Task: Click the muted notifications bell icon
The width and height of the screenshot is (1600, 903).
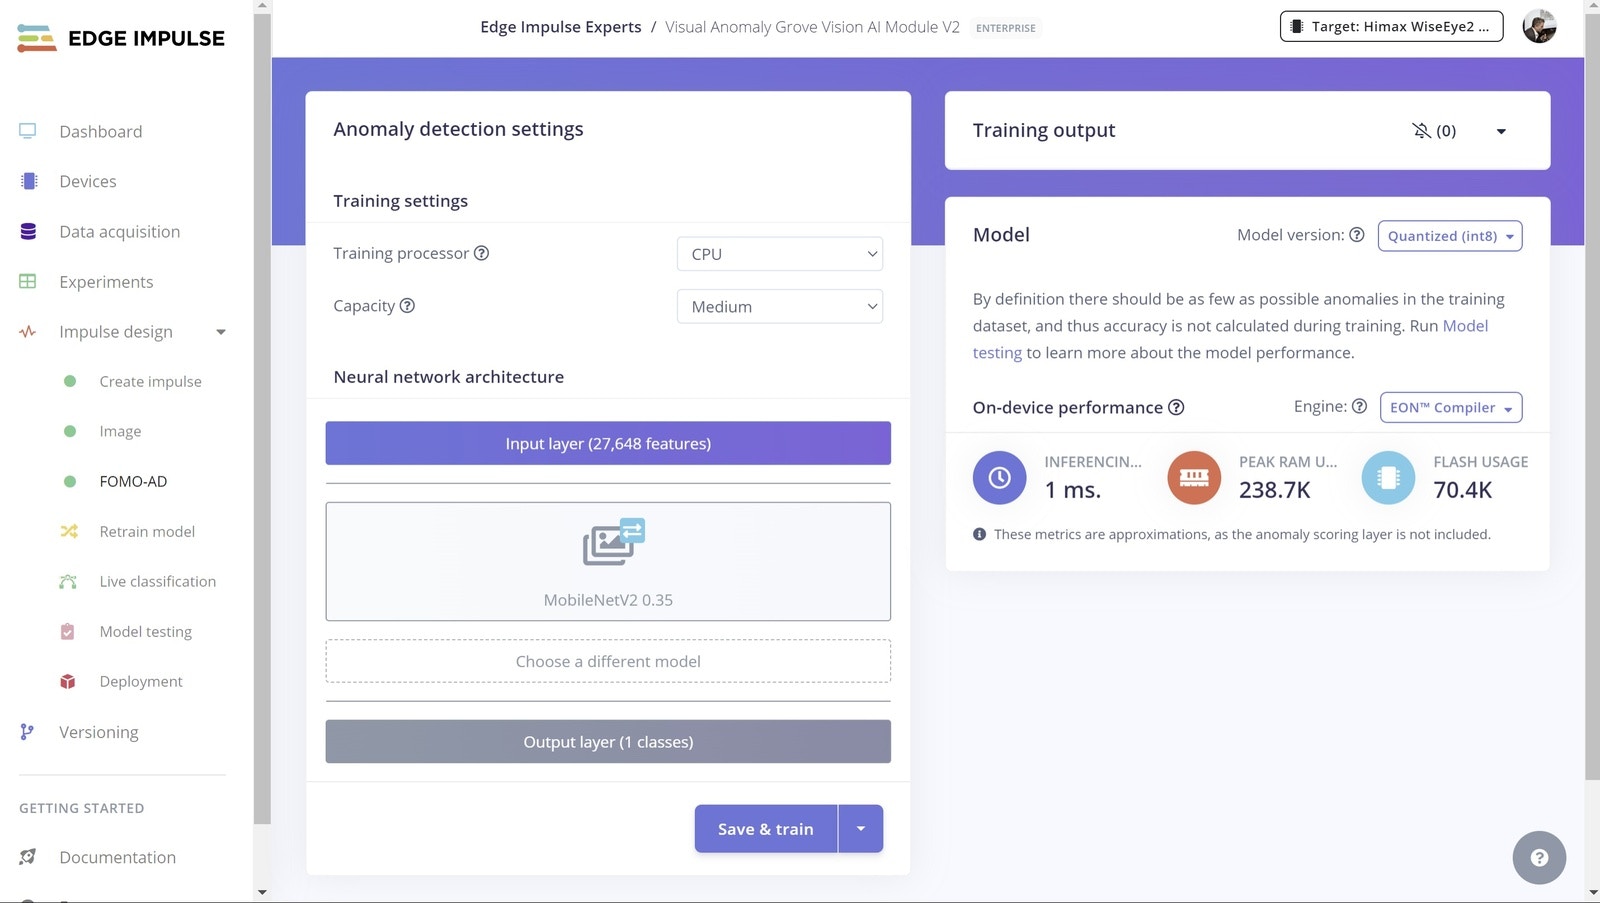Action: pos(1421,131)
